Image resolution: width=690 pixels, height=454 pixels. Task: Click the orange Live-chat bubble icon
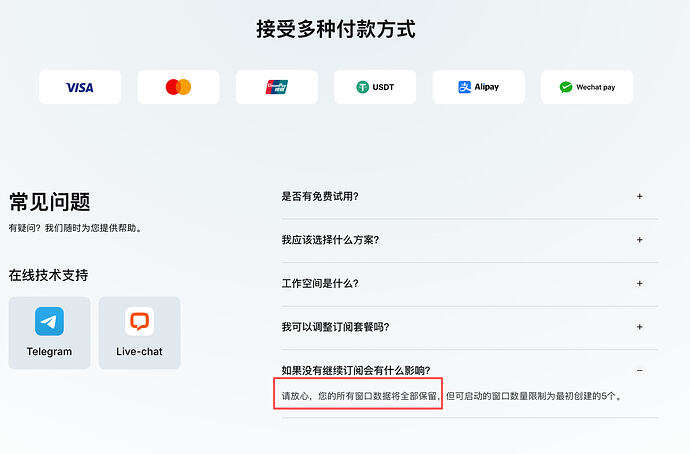(139, 321)
